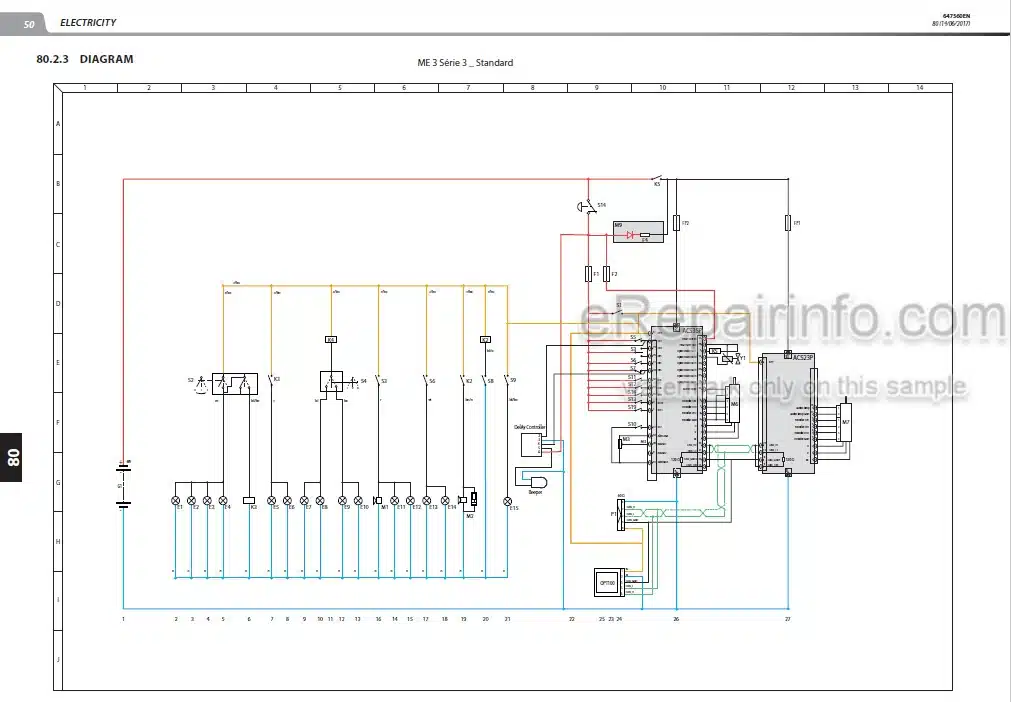The height and width of the screenshot is (702, 1011).
Task: Click the E13 lamp symbol
Action: 426,500
